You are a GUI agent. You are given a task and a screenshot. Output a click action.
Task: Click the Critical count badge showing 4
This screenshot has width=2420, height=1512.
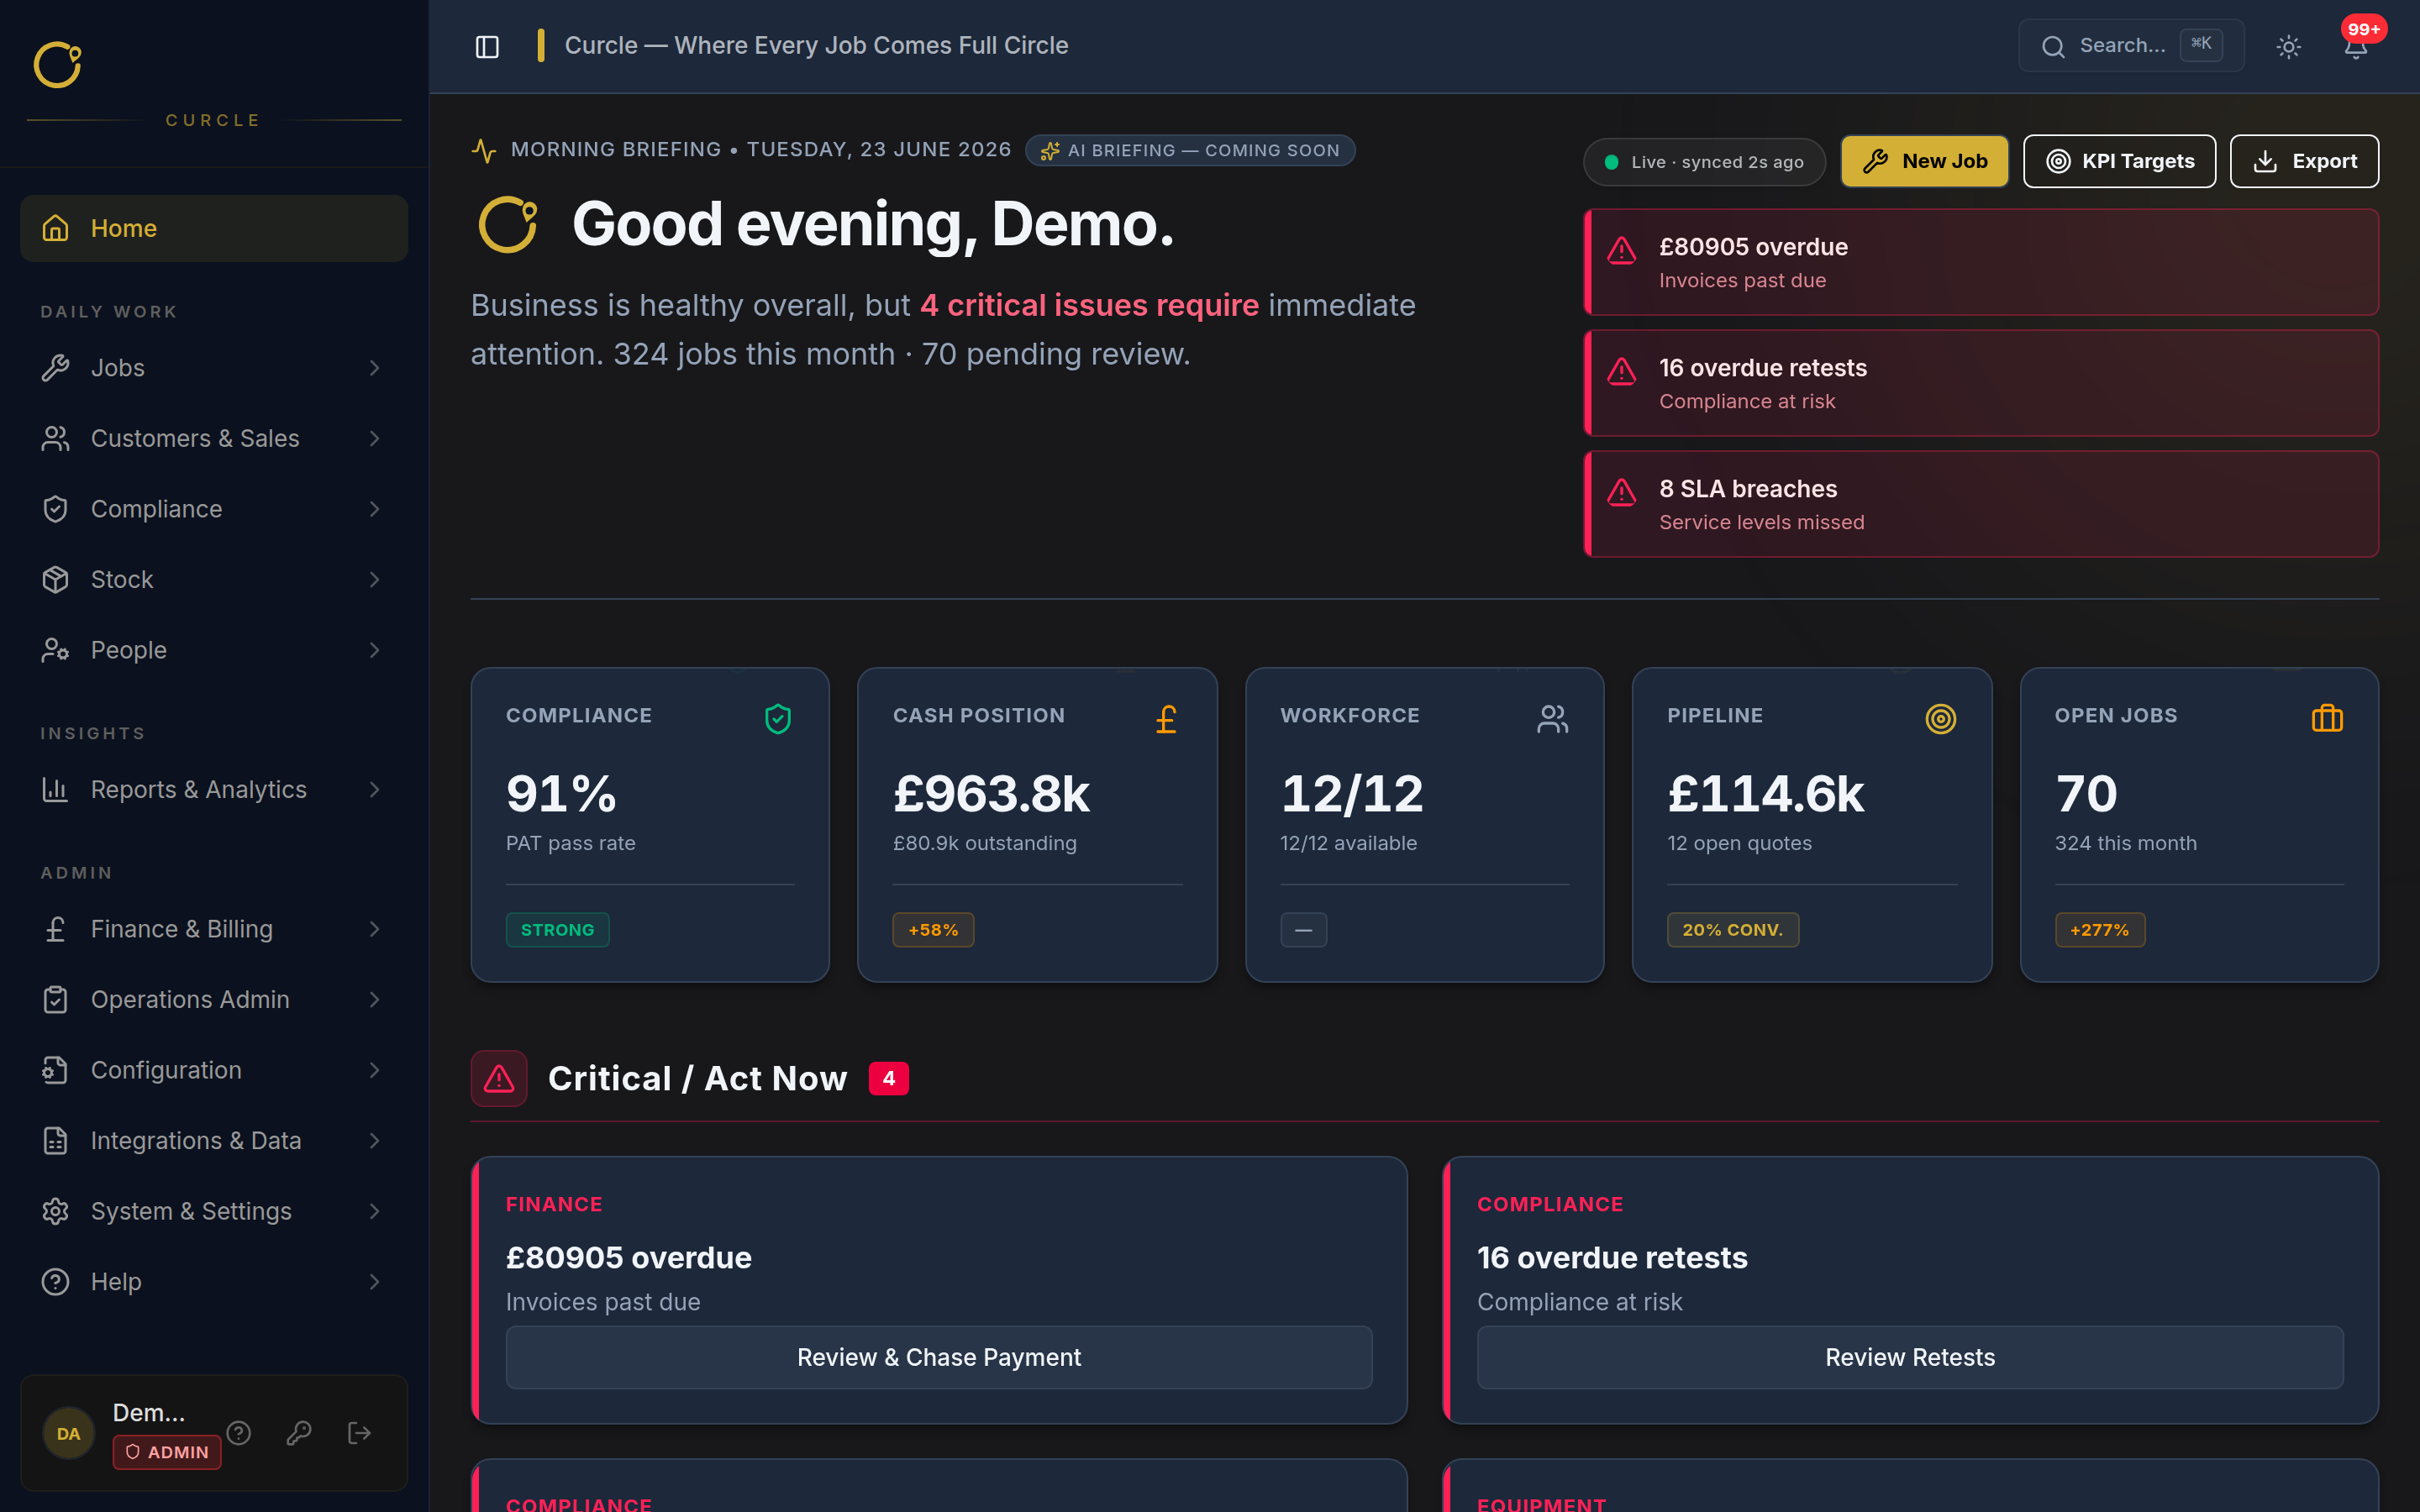point(888,1078)
